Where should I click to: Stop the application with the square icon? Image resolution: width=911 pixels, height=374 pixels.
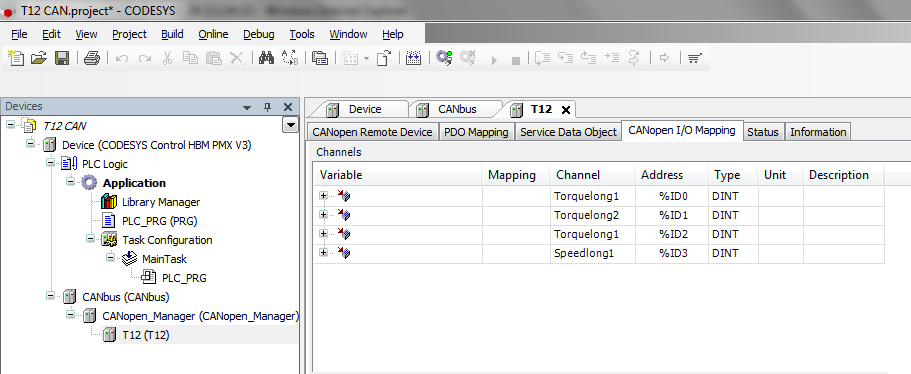point(515,60)
